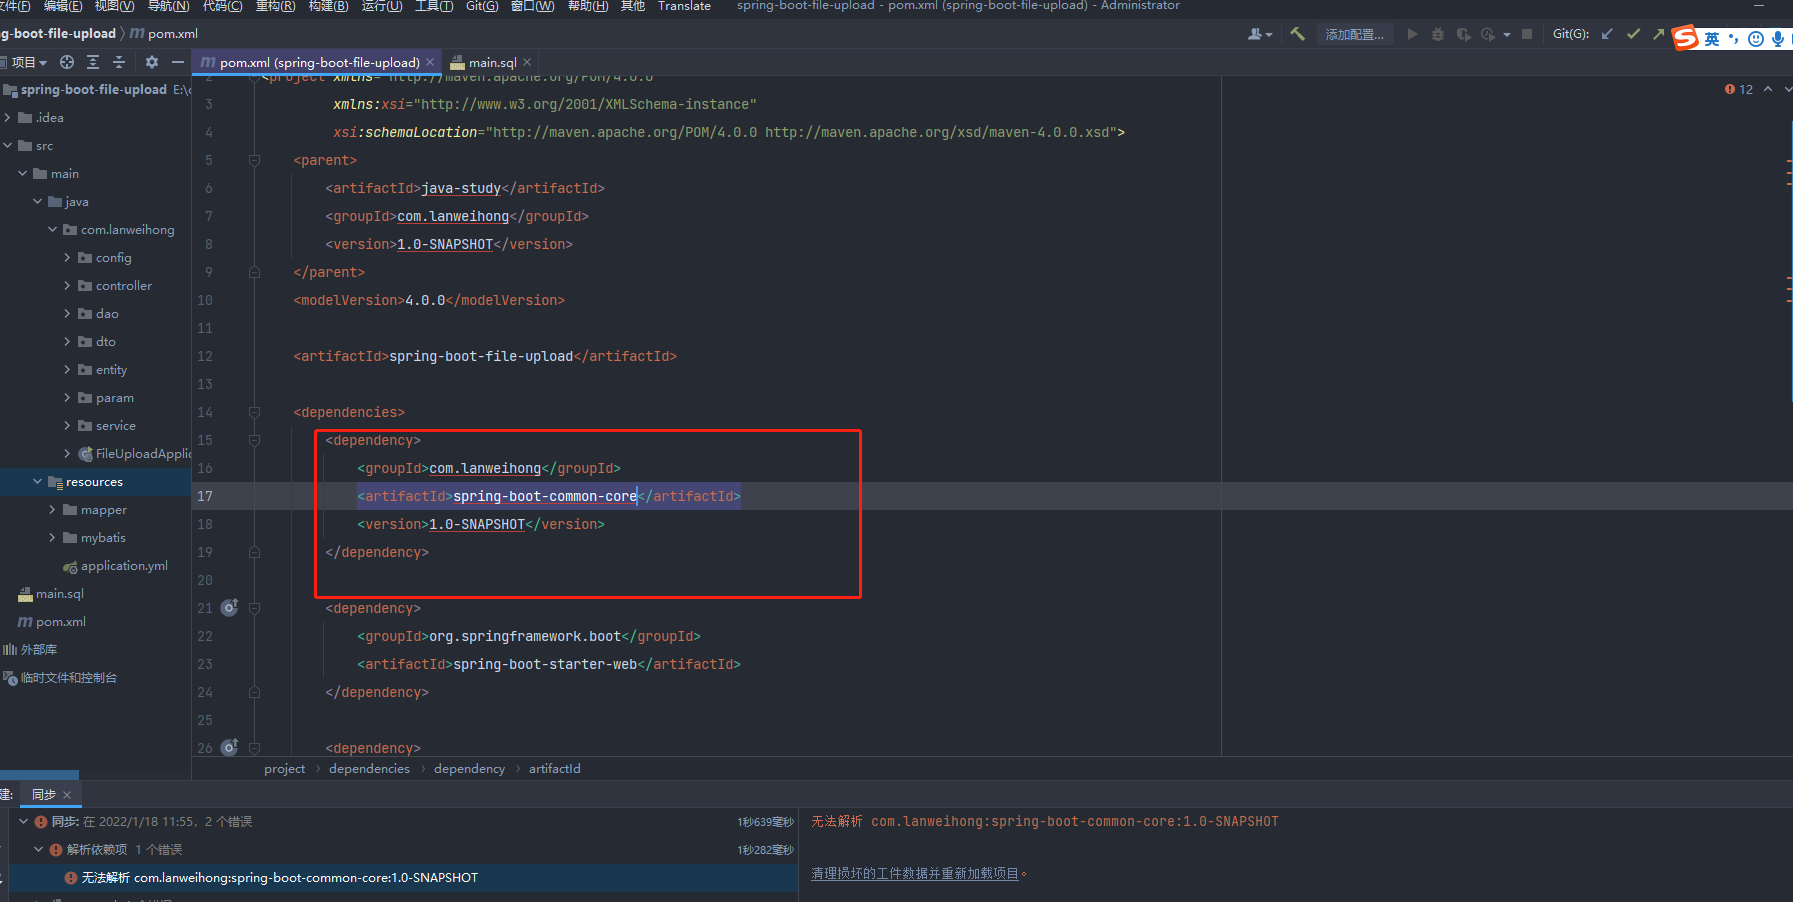Click Collapse All in project panel
The height and width of the screenshot is (902, 1793).
tap(119, 62)
